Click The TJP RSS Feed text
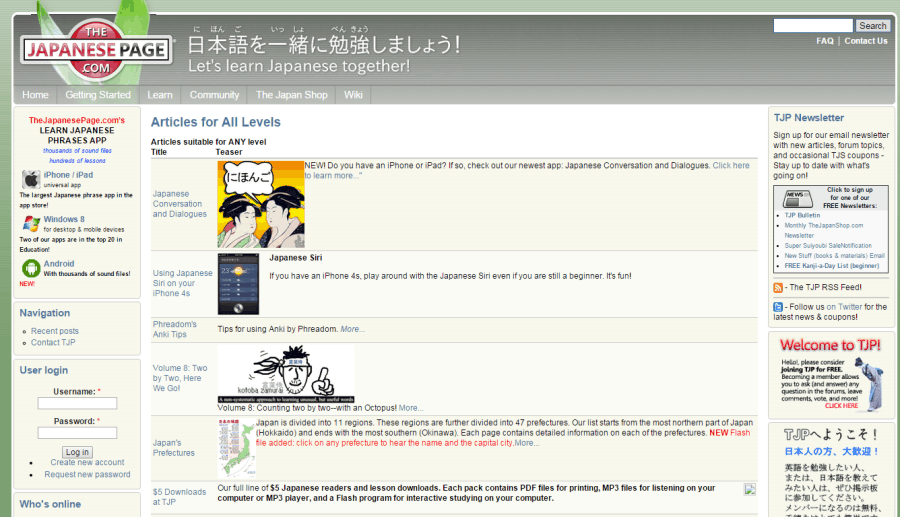900x517 pixels. pos(825,287)
